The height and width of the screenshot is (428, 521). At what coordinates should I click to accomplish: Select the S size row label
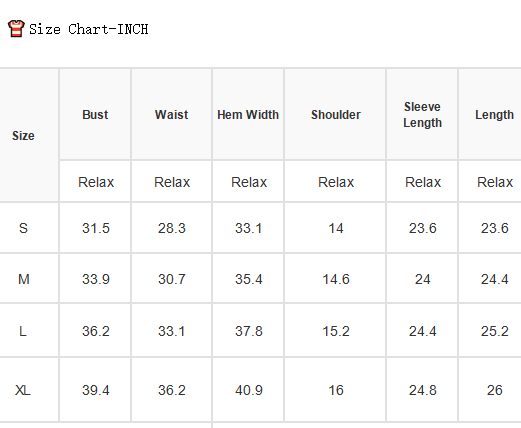click(x=23, y=228)
